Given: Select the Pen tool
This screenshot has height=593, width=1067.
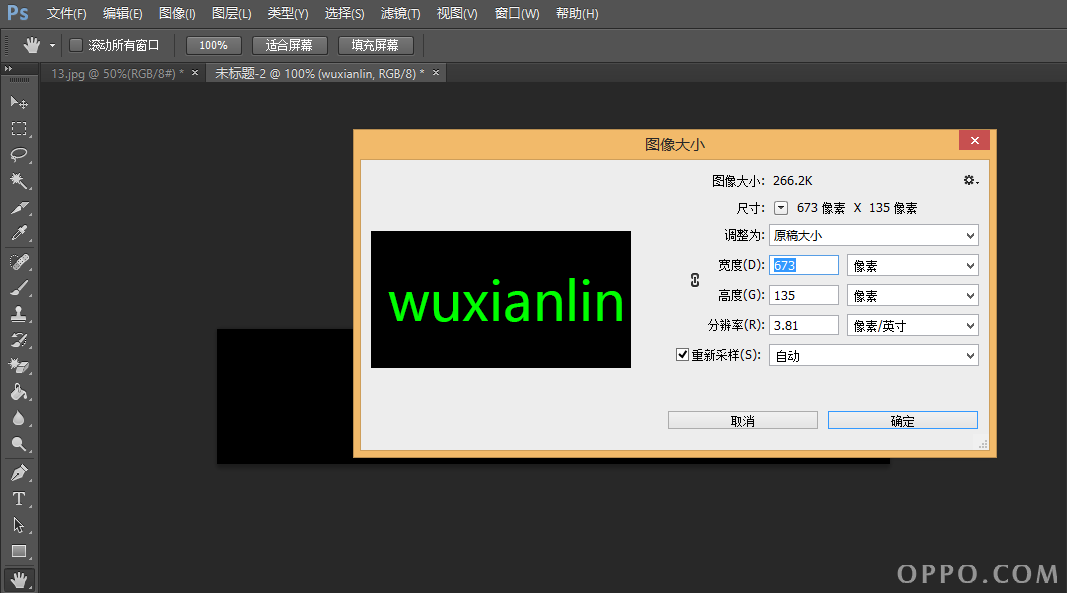Looking at the screenshot, I should coord(19,472).
